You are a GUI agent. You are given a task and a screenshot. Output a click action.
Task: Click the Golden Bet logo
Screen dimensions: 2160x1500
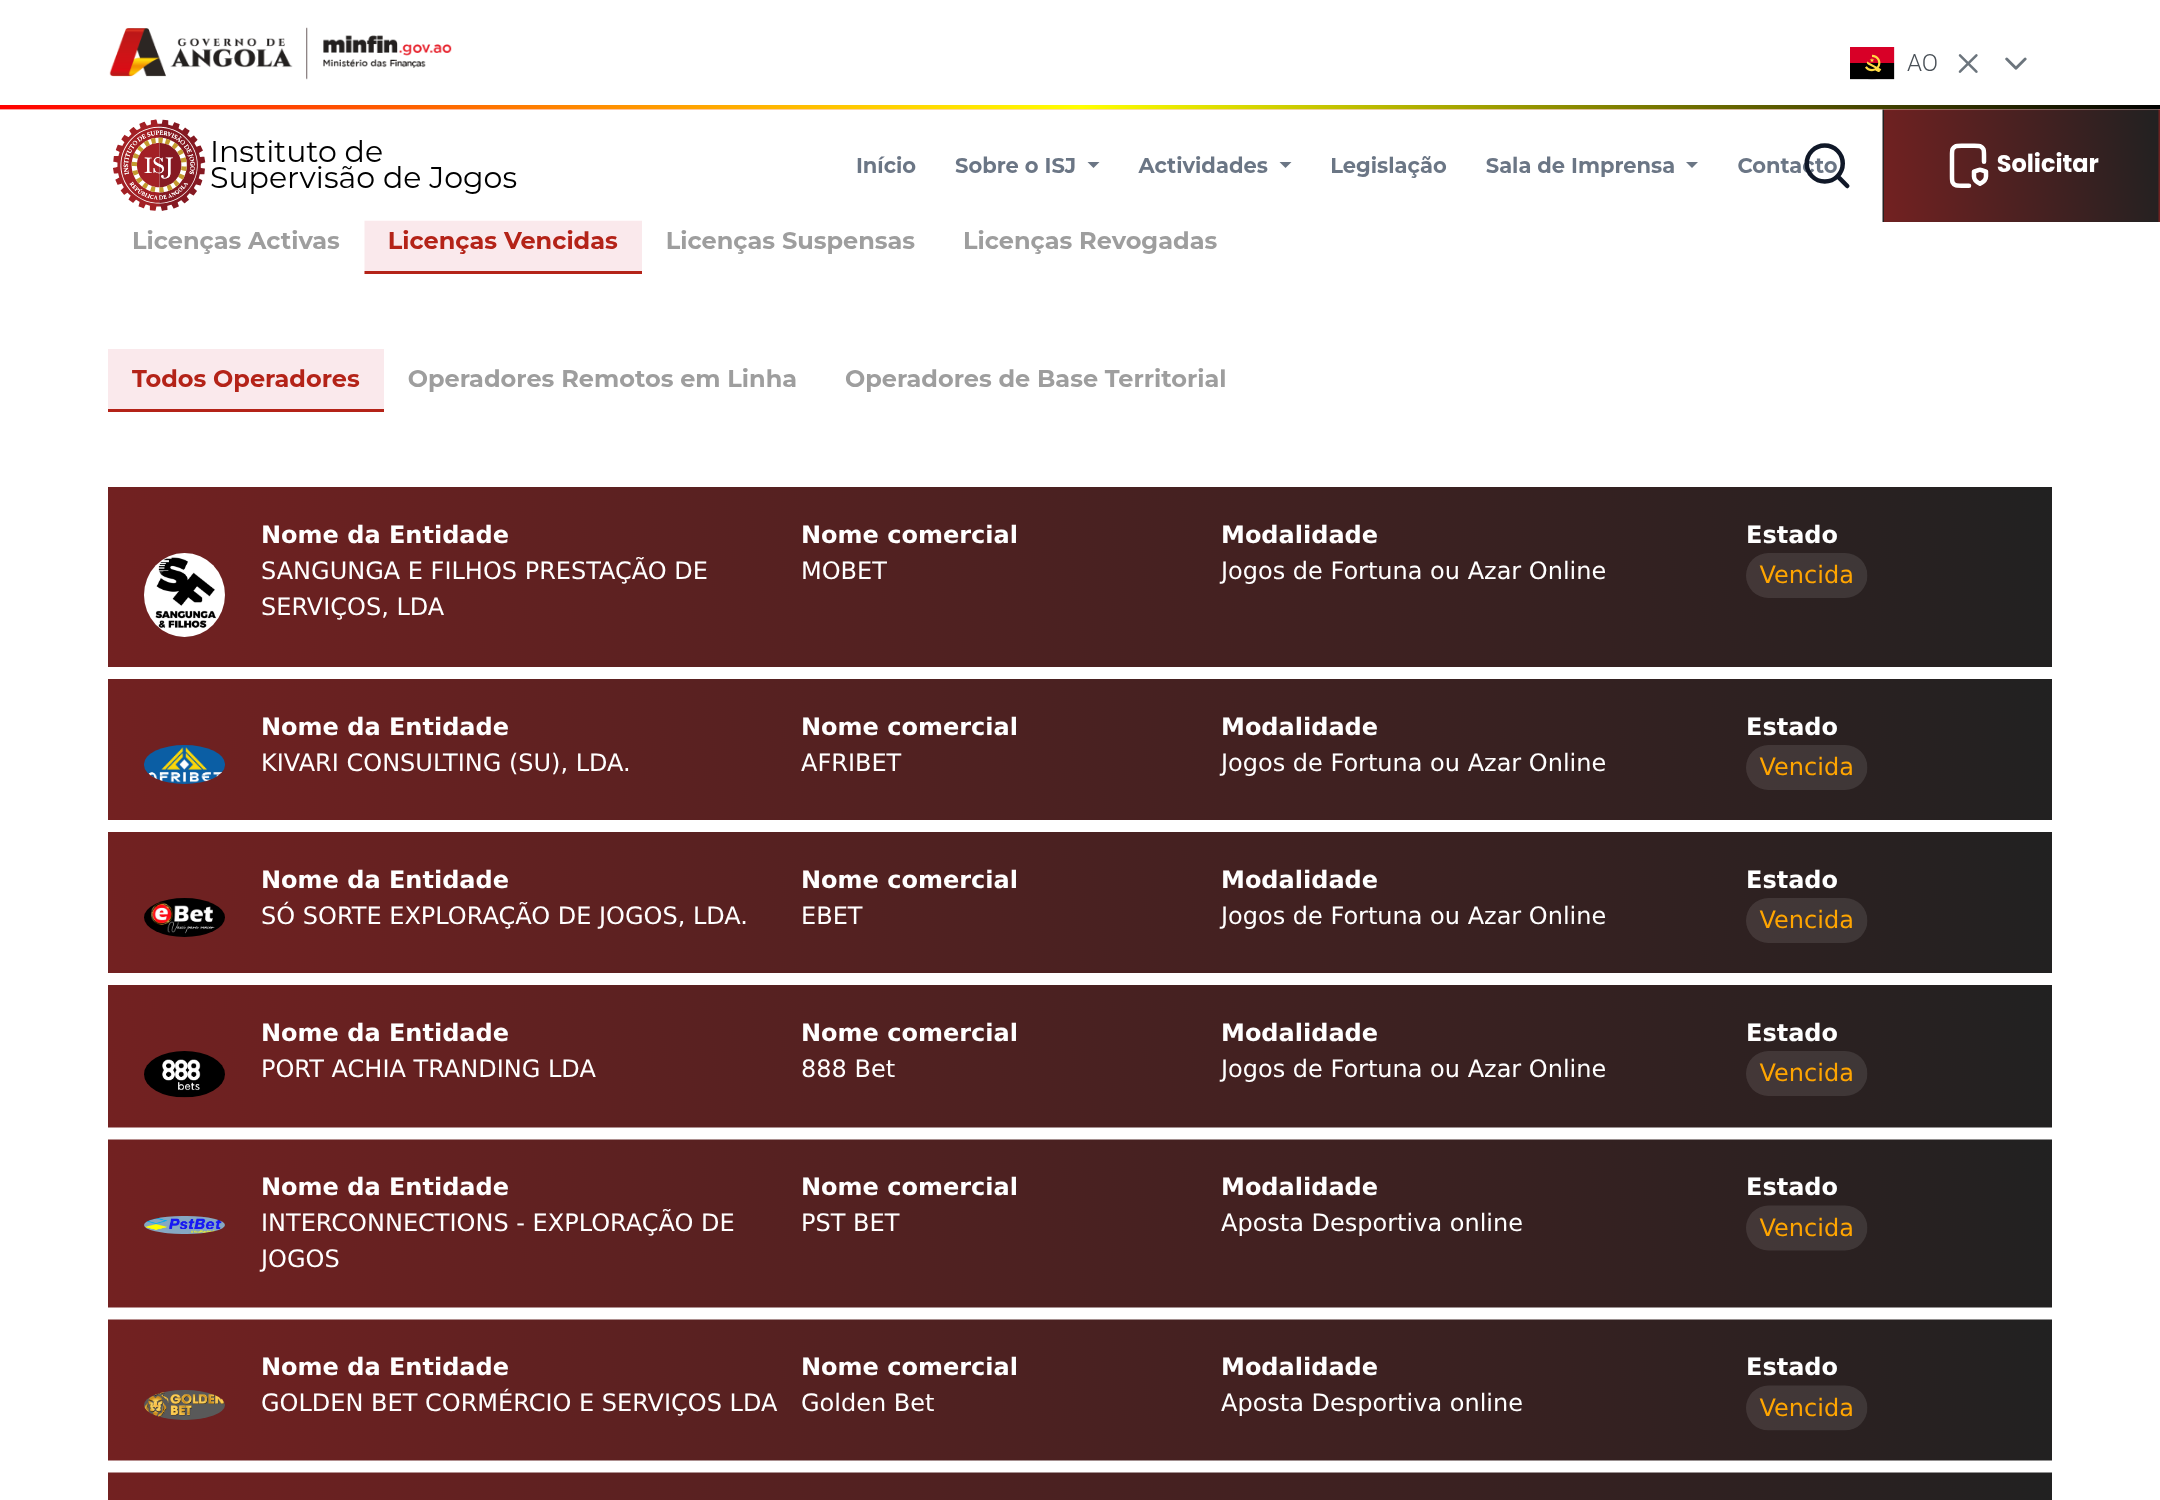click(x=185, y=1404)
